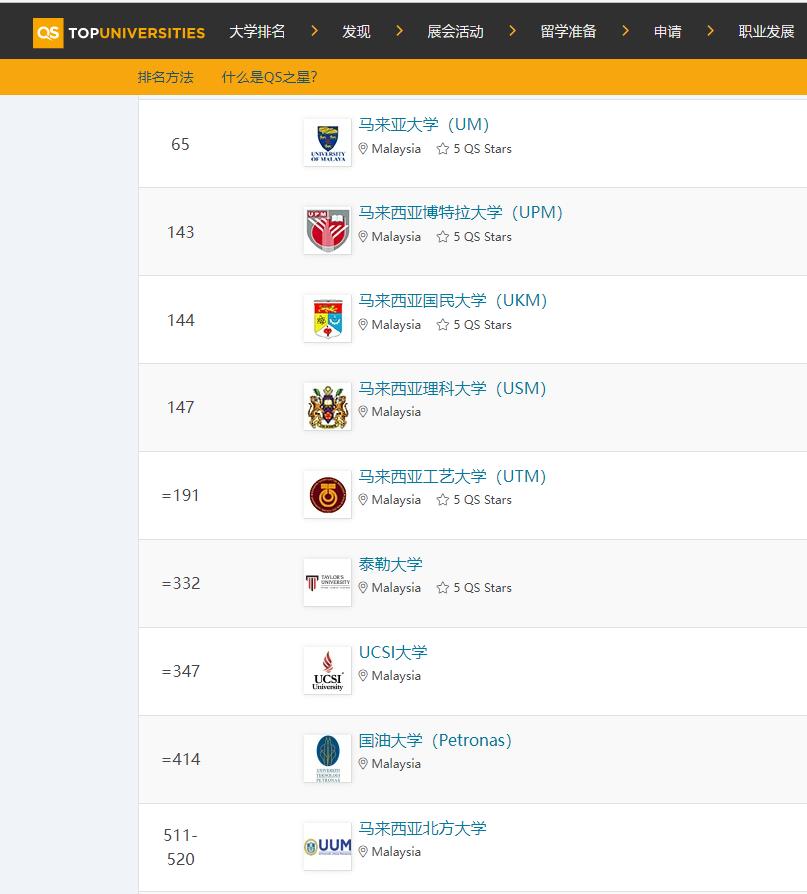
Task: Expand the chevron after 发现
Action: (399, 31)
